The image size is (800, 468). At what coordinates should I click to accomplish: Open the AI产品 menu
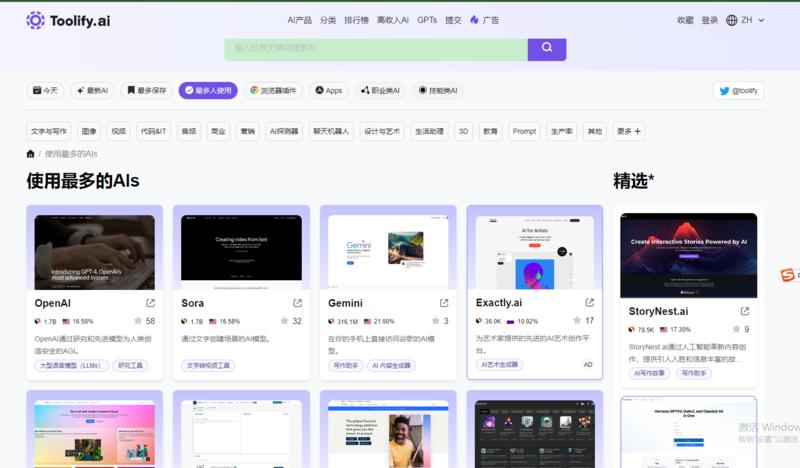[x=299, y=20]
